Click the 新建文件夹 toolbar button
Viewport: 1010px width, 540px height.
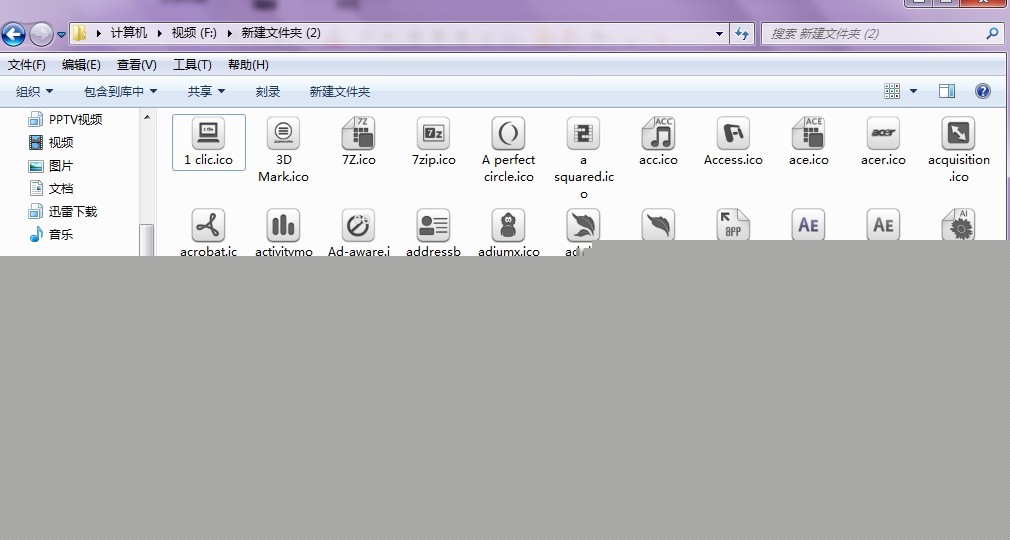[x=339, y=92]
